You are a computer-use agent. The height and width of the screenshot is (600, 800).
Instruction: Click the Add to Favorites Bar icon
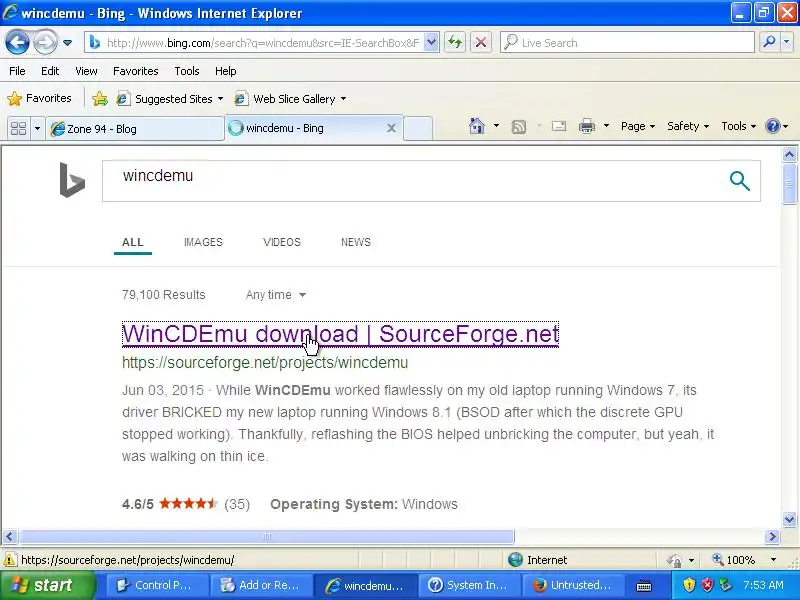pyautogui.click(x=100, y=98)
